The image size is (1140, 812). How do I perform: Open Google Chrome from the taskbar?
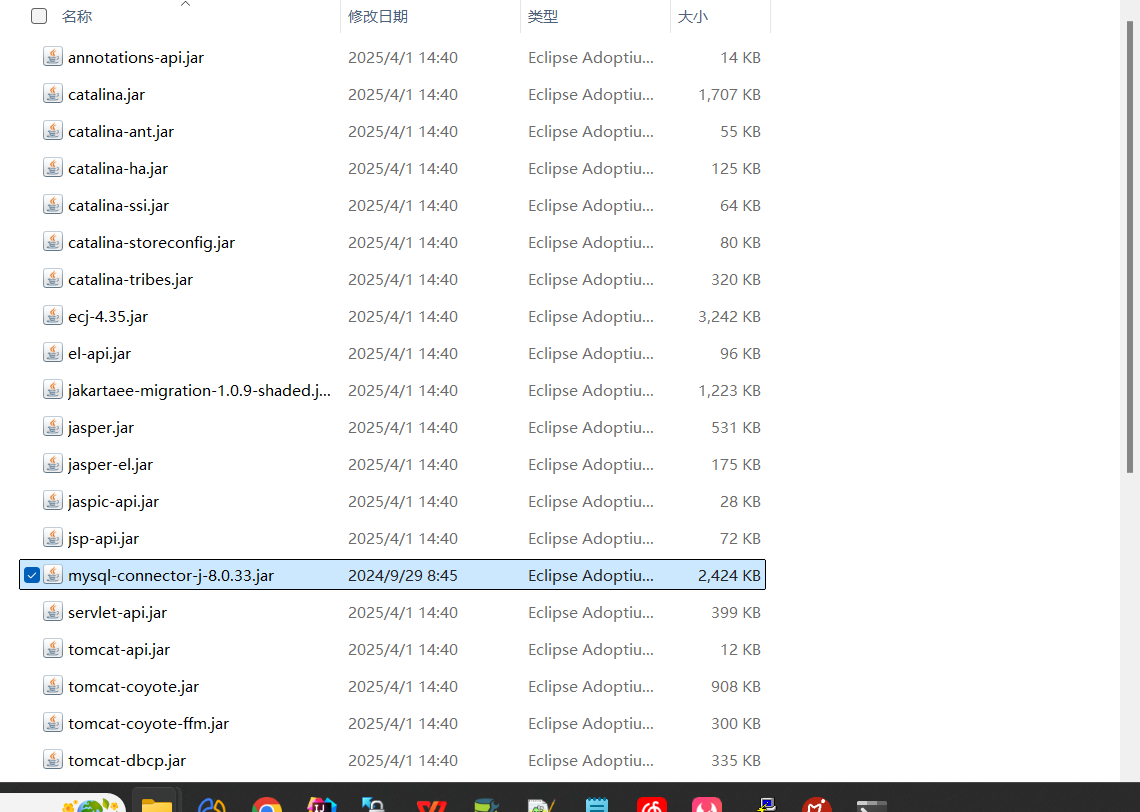[266, 805]
